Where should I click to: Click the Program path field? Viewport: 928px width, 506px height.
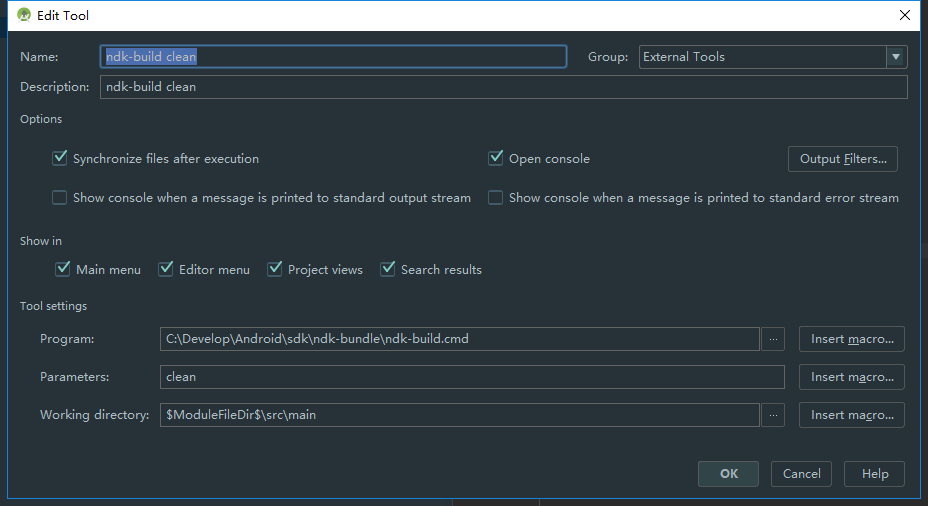tap(460, 339)
